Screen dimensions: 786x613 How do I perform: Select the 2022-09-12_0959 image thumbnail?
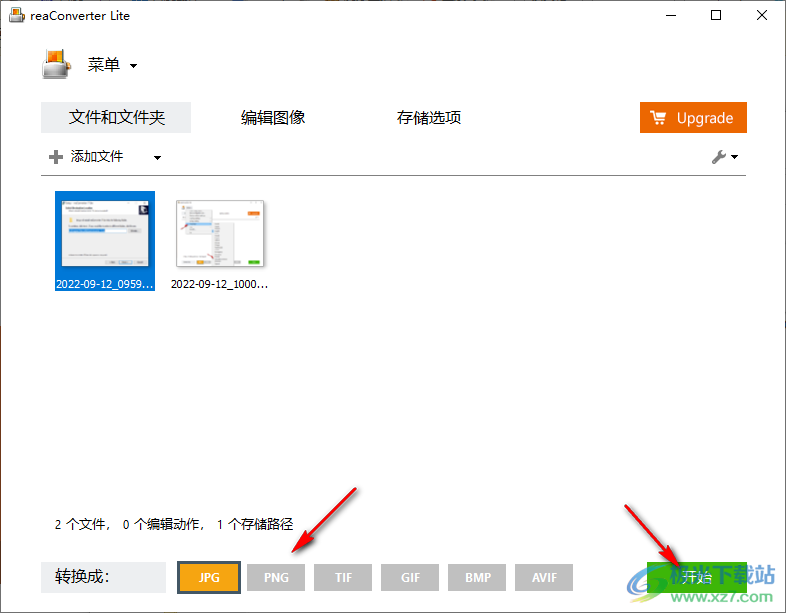click(x=105, y=241)
